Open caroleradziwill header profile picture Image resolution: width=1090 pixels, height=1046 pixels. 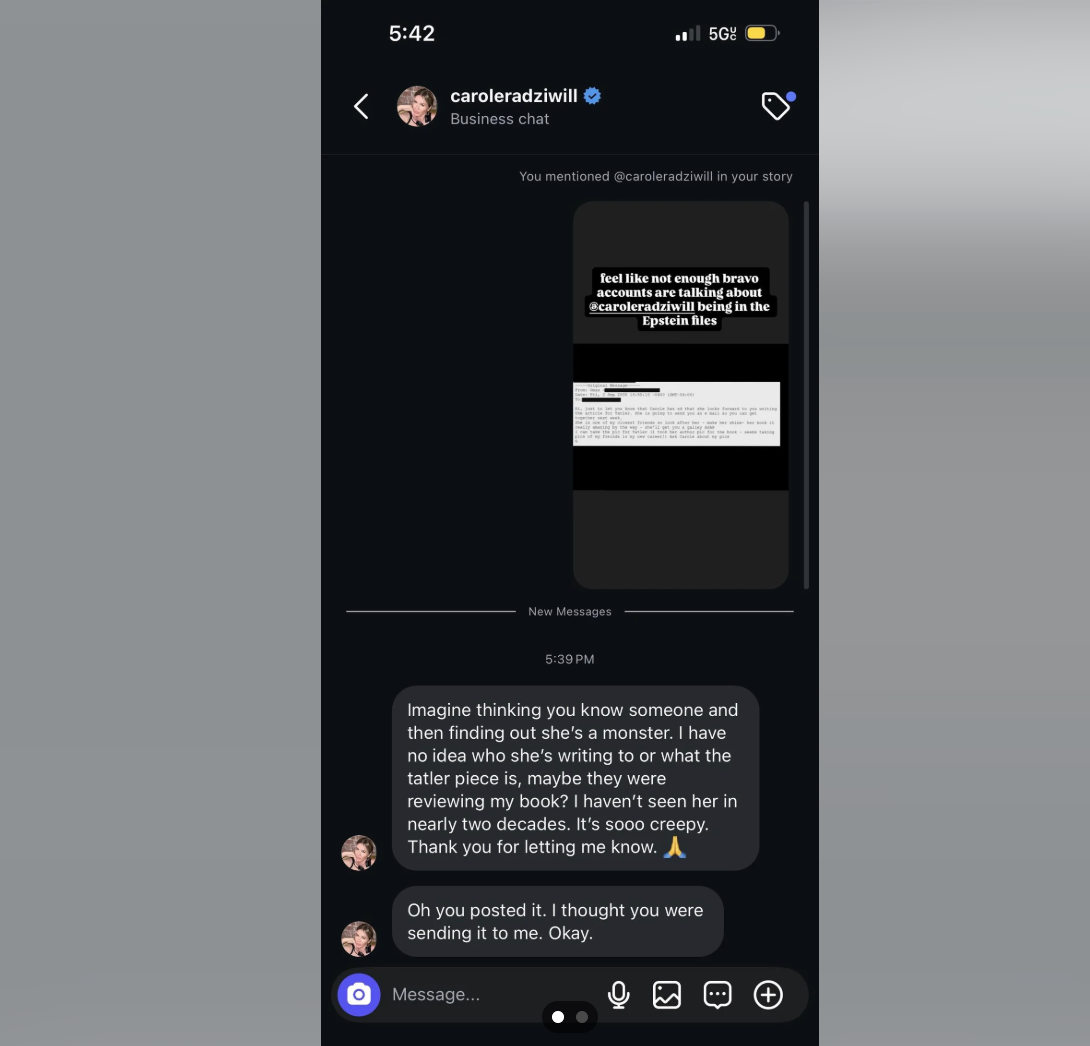click(417, 106)
